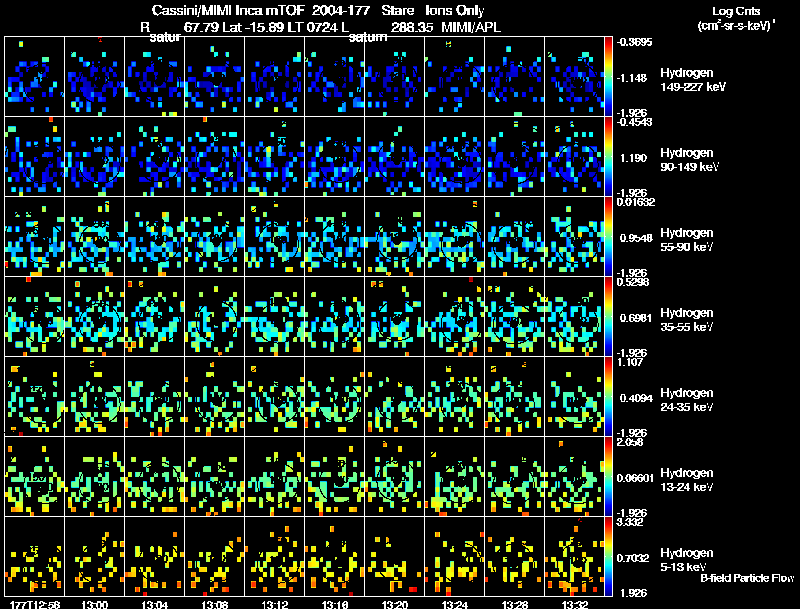The height and width of the screenshot is (609, 800).
Task: Select the 35-55 keV image at 13:00
Action: pos(94,317)
